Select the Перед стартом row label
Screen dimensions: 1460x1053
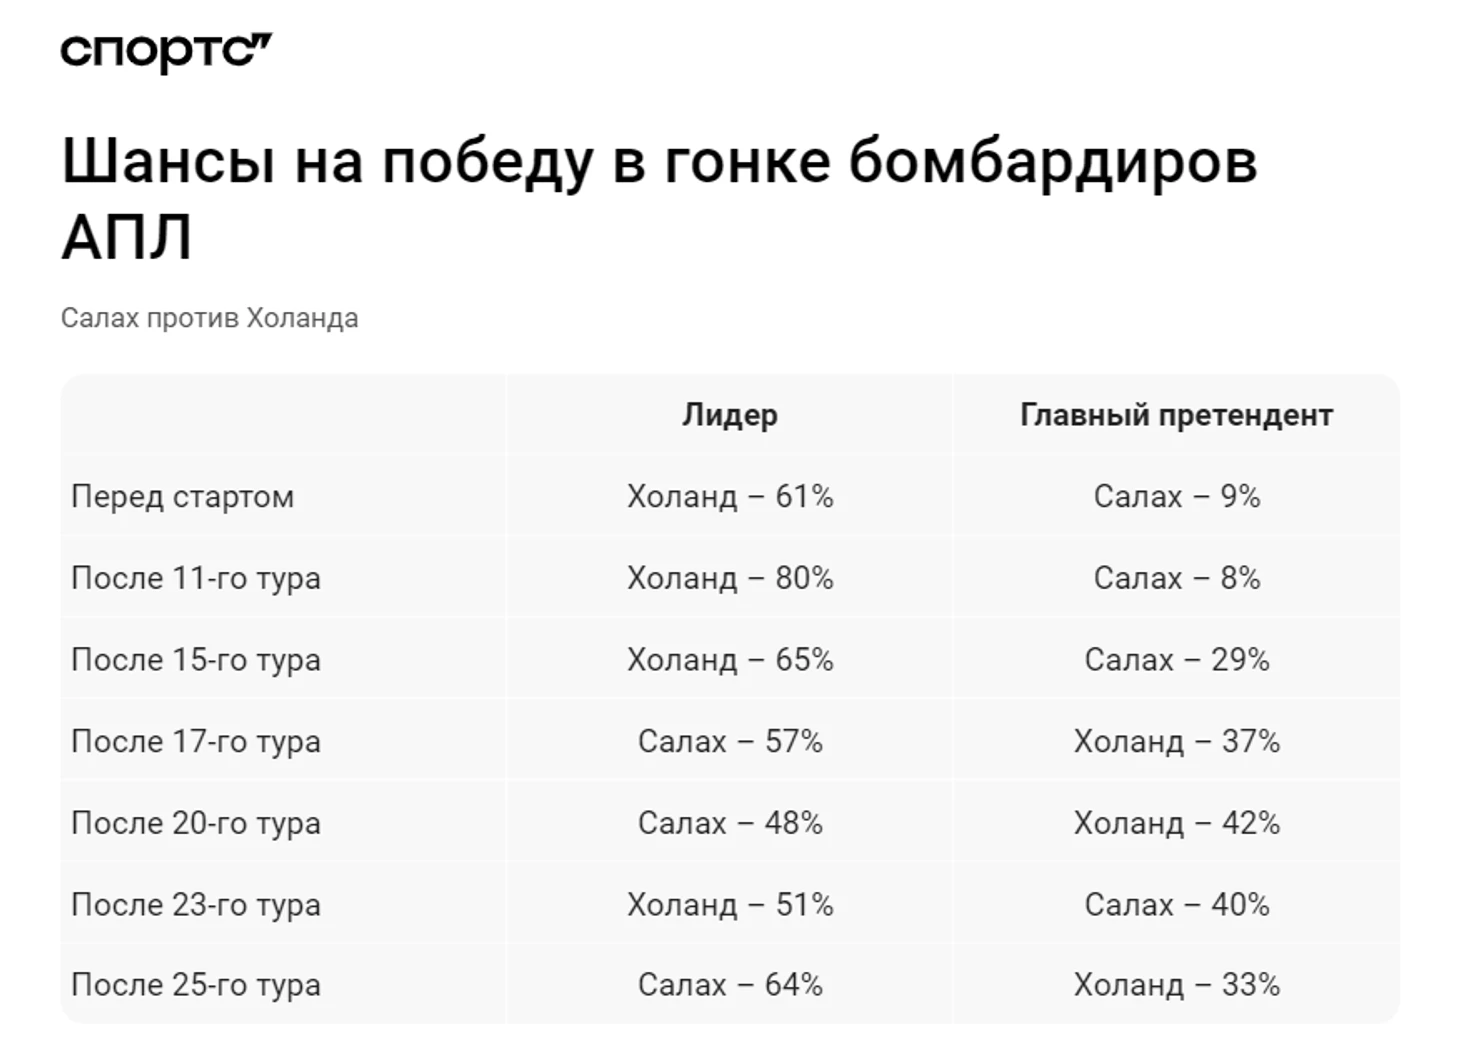click(182, 497)
